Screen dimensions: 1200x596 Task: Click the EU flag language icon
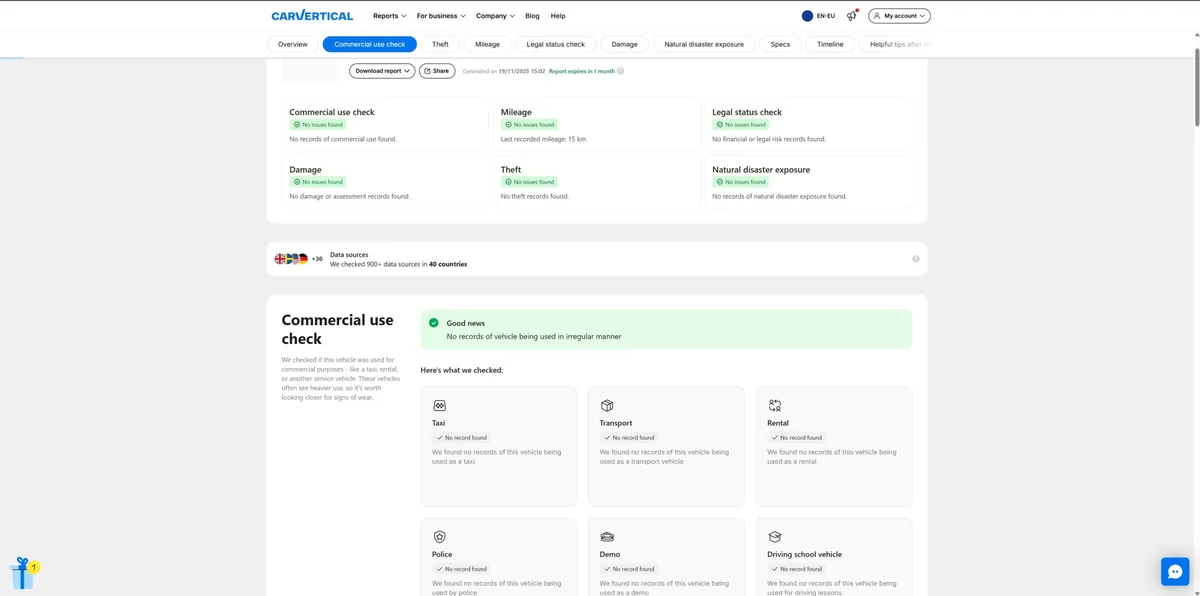(x=807, y=16)
